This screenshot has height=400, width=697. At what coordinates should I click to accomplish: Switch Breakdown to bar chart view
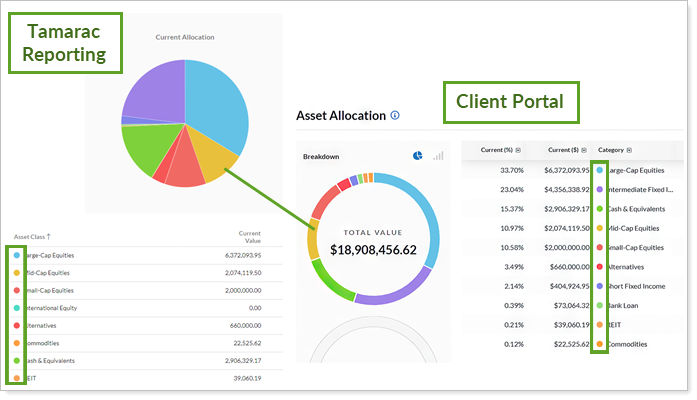(x=438, y=156)
